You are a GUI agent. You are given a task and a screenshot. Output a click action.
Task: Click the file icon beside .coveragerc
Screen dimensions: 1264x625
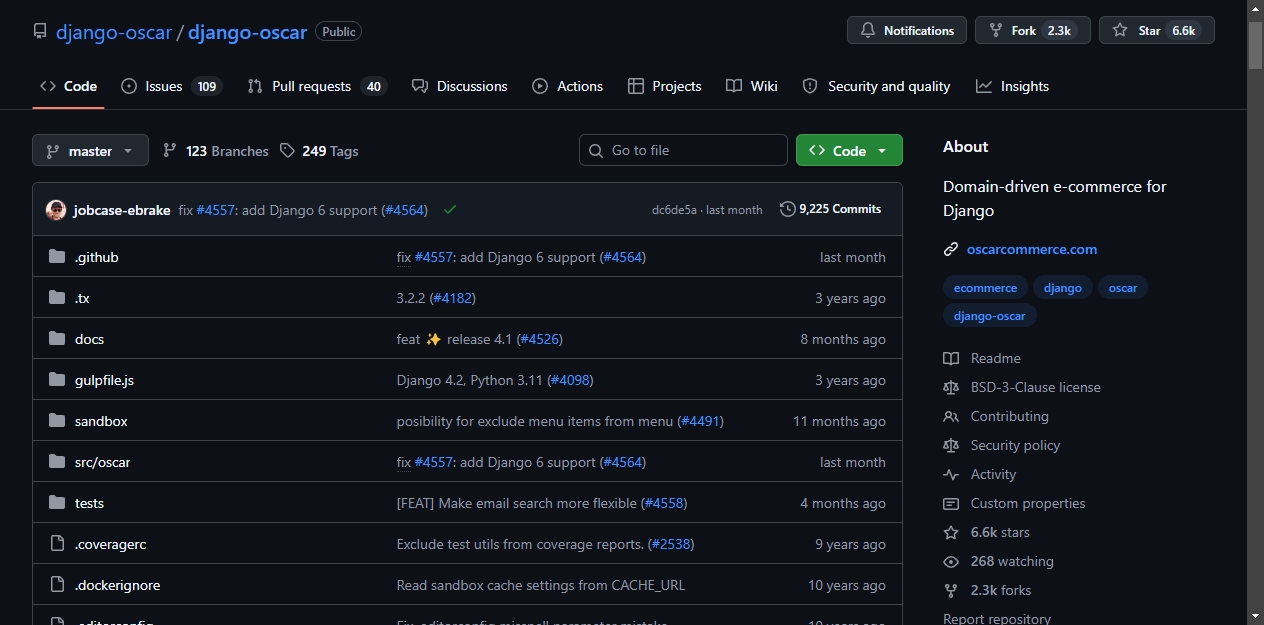pos(57,544)
